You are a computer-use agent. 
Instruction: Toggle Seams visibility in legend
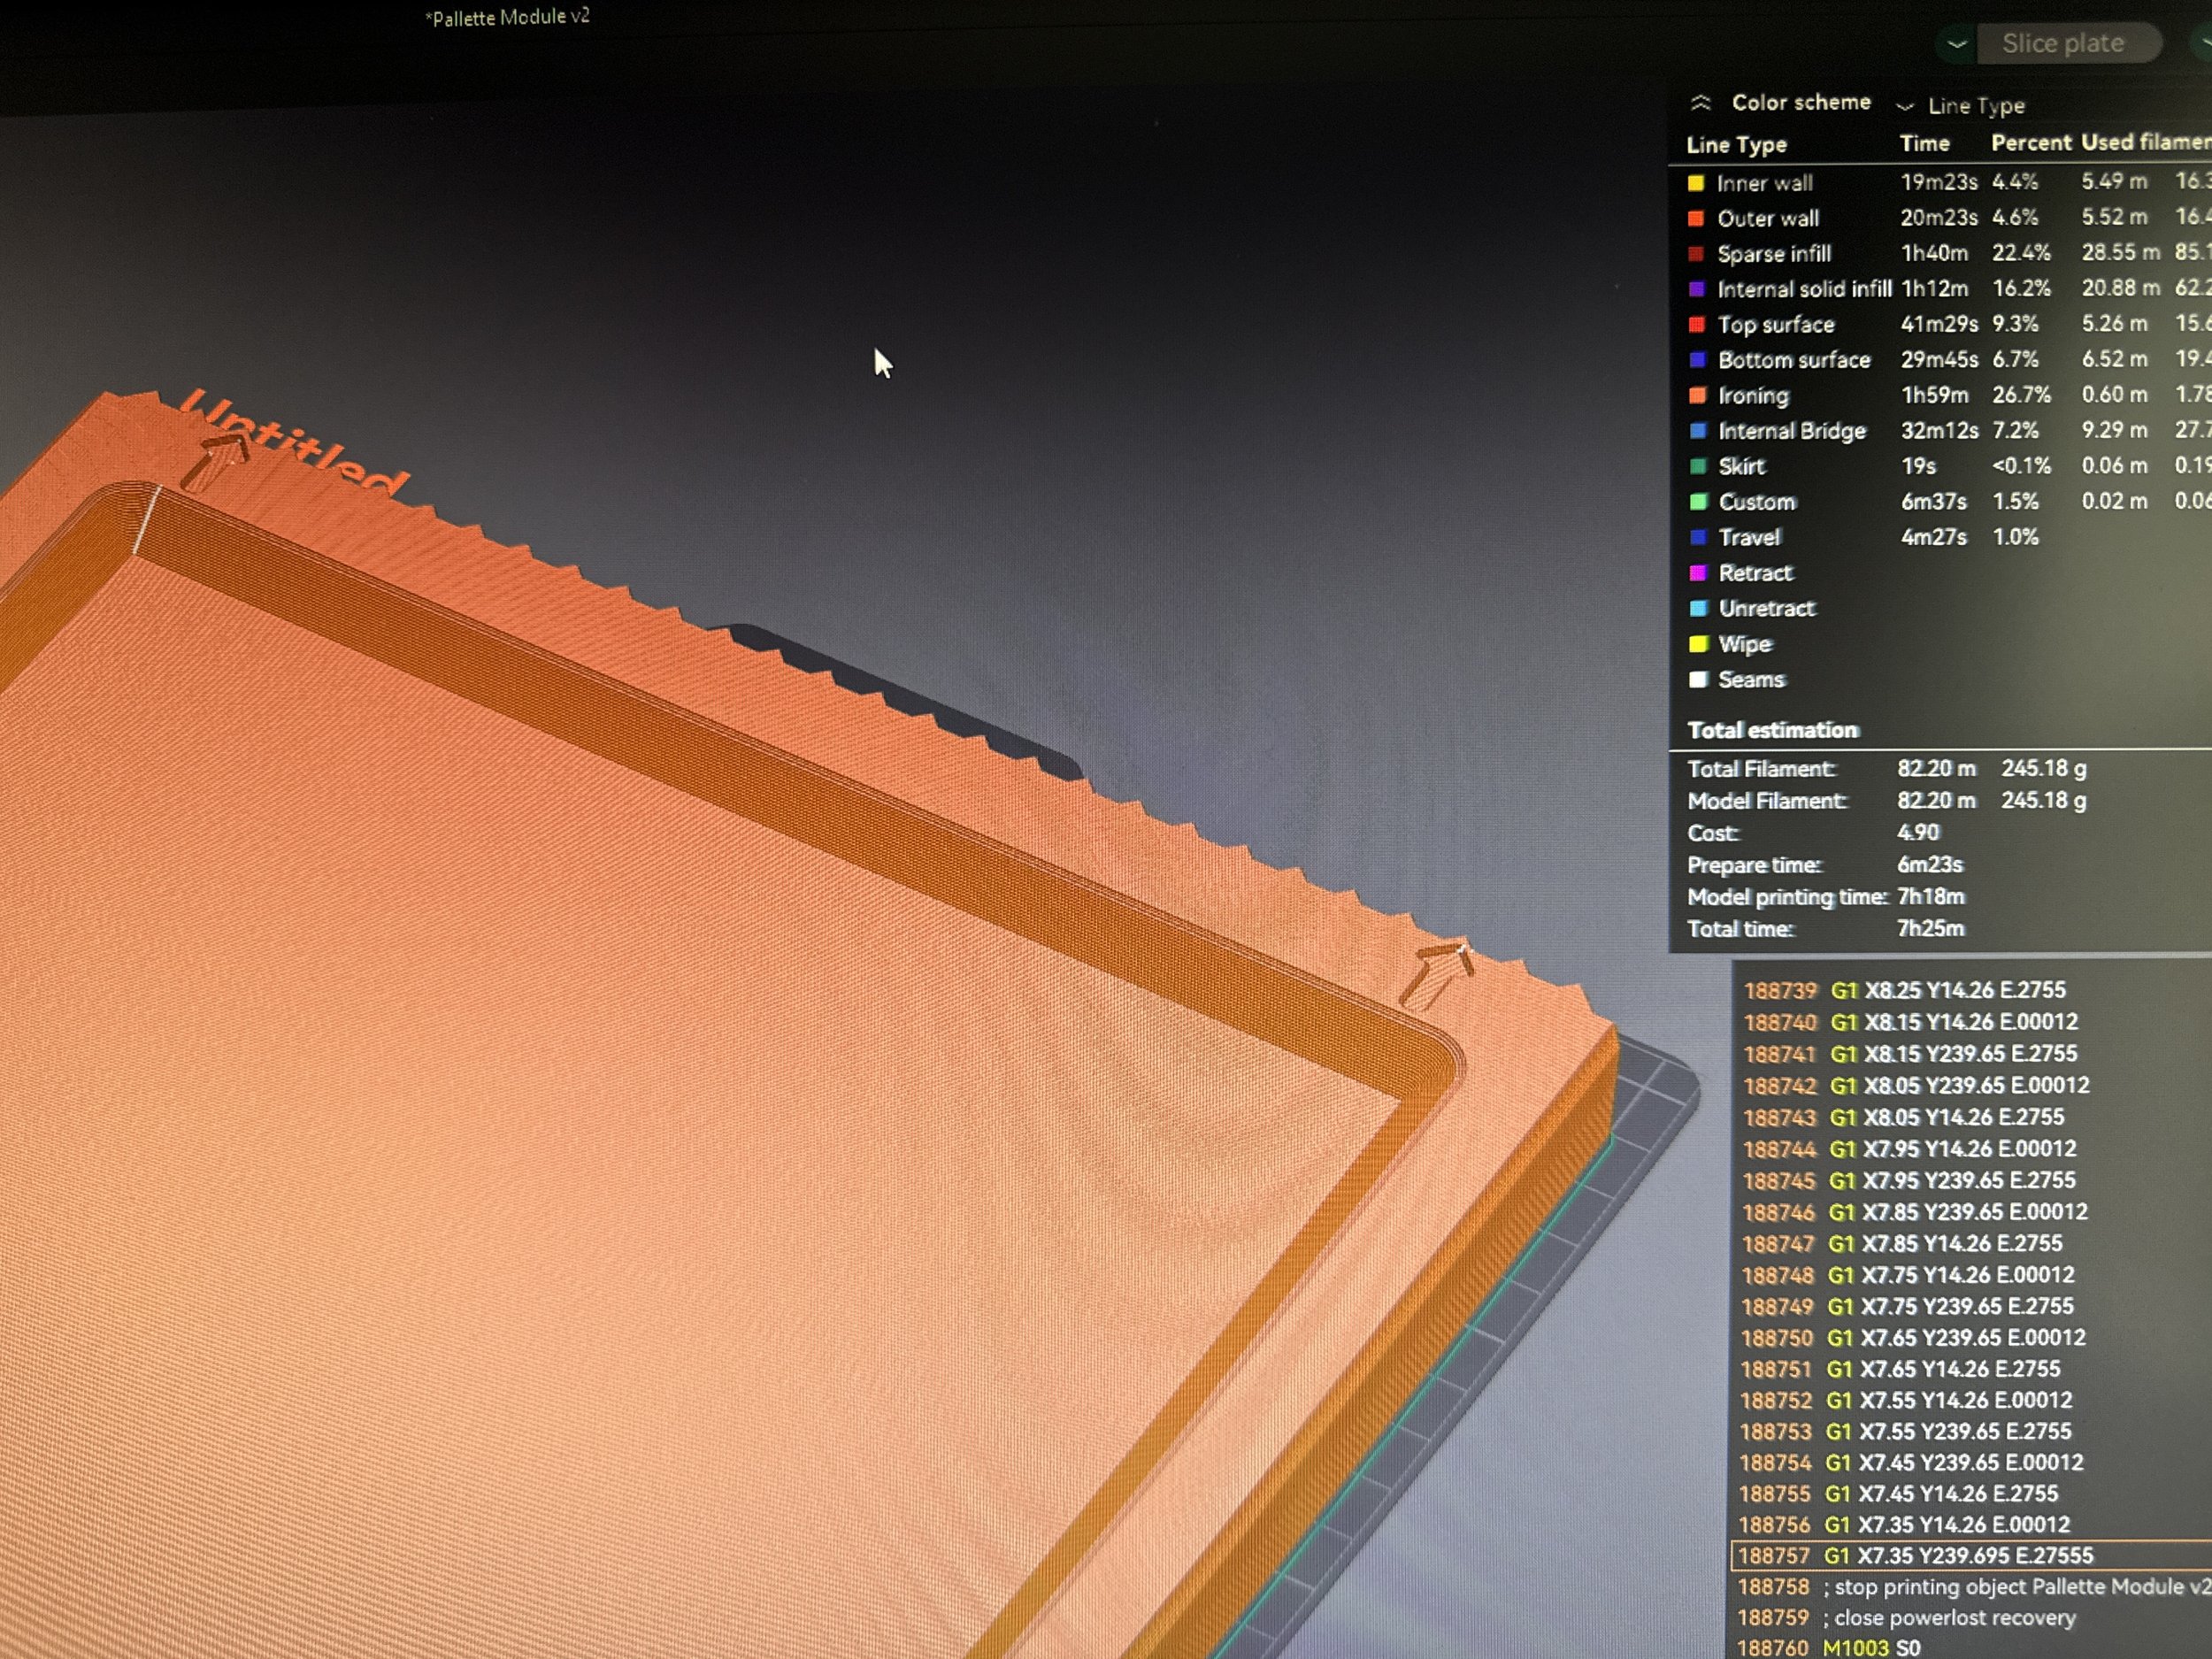[1751, 680]
